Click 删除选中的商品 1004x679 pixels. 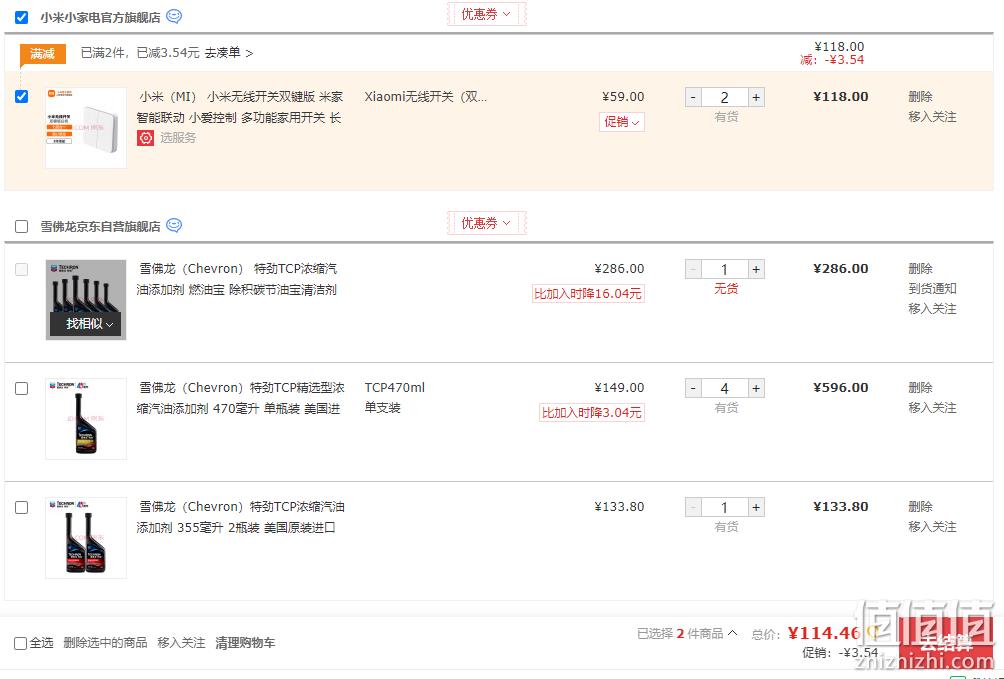(x=105, y=642)
